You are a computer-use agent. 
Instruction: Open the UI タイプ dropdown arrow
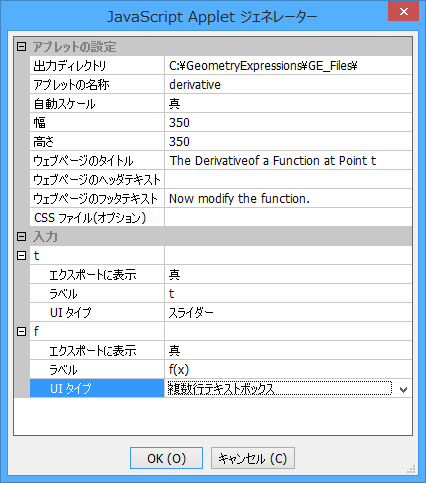(403, 389)
